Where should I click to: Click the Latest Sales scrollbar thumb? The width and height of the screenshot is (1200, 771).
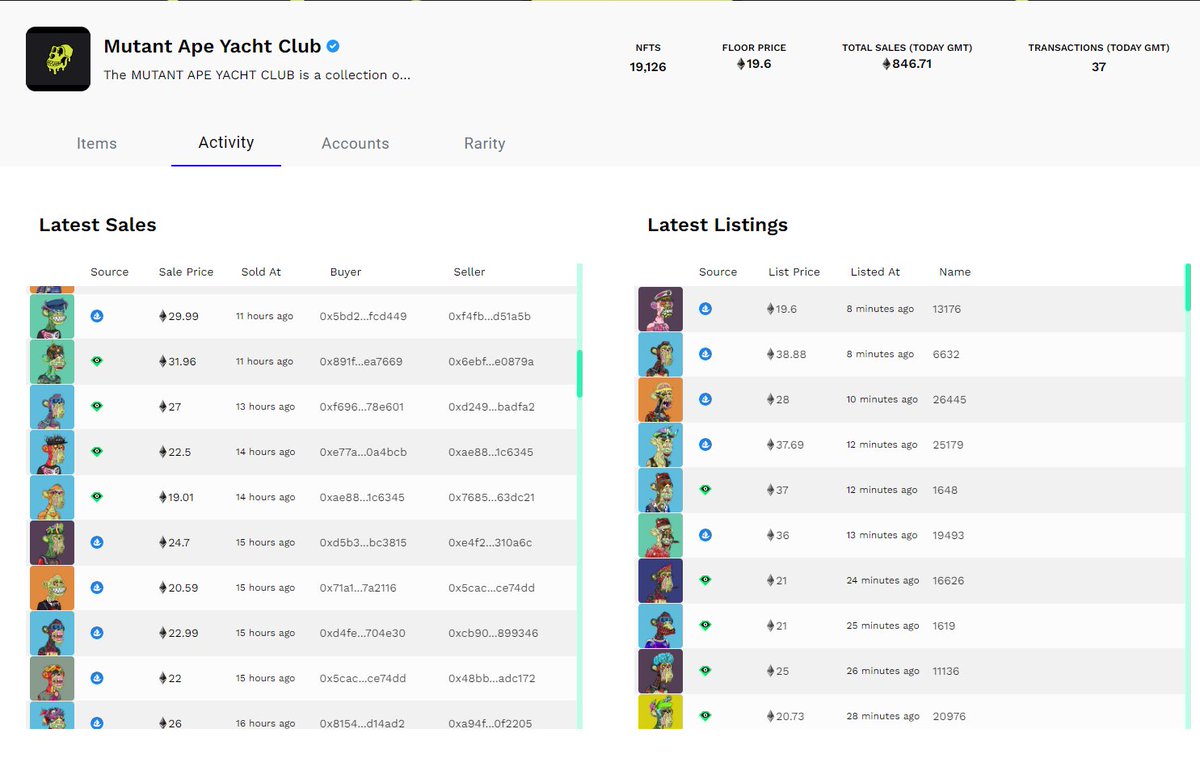coord(579,372)
